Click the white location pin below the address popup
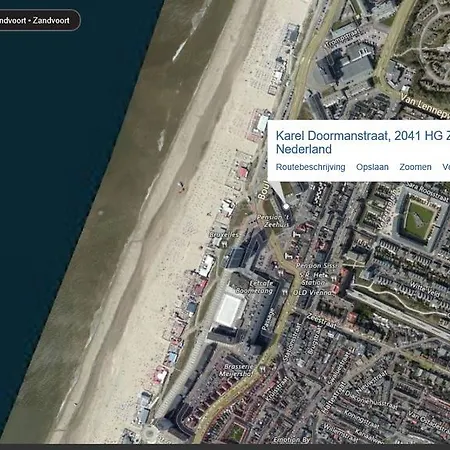450x450 pixels. [x=286, y=207]
